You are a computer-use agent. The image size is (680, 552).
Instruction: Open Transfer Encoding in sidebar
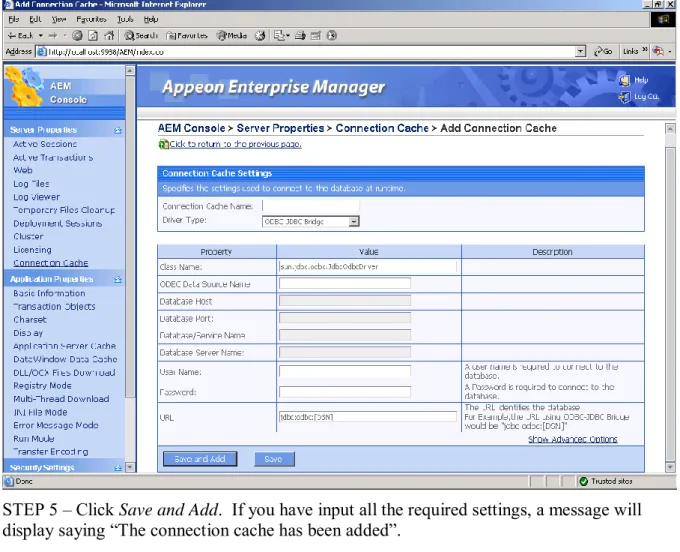point(51,452)
